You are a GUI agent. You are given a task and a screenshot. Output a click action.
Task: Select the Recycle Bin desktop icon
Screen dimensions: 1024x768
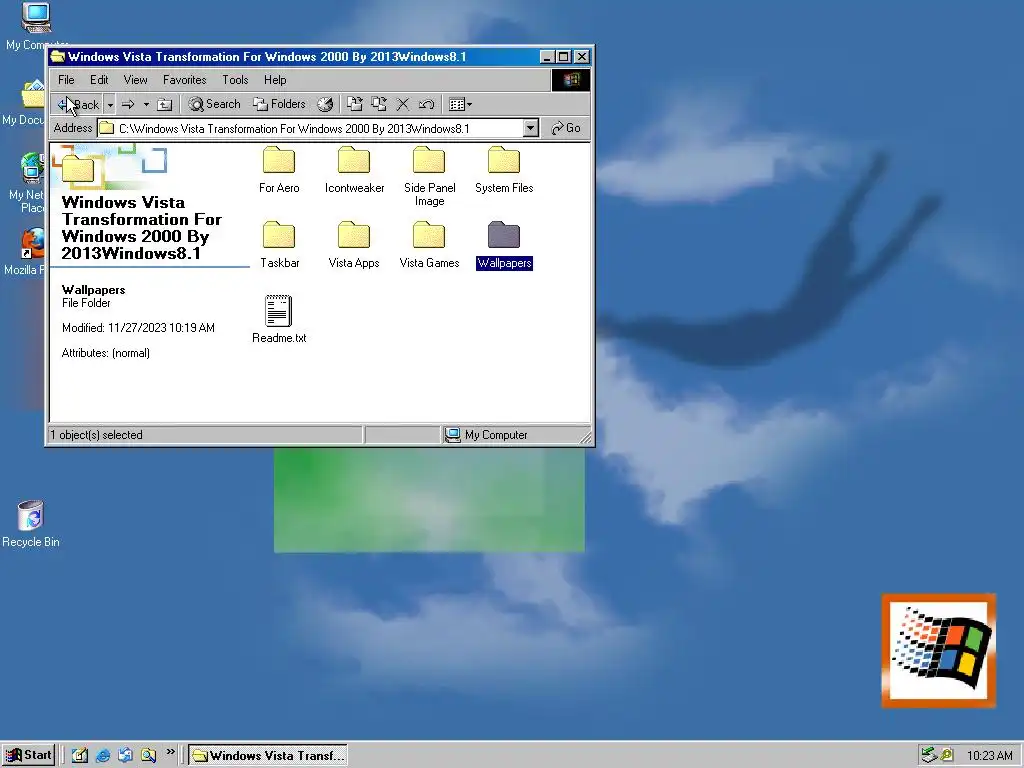tap(31, 524)
